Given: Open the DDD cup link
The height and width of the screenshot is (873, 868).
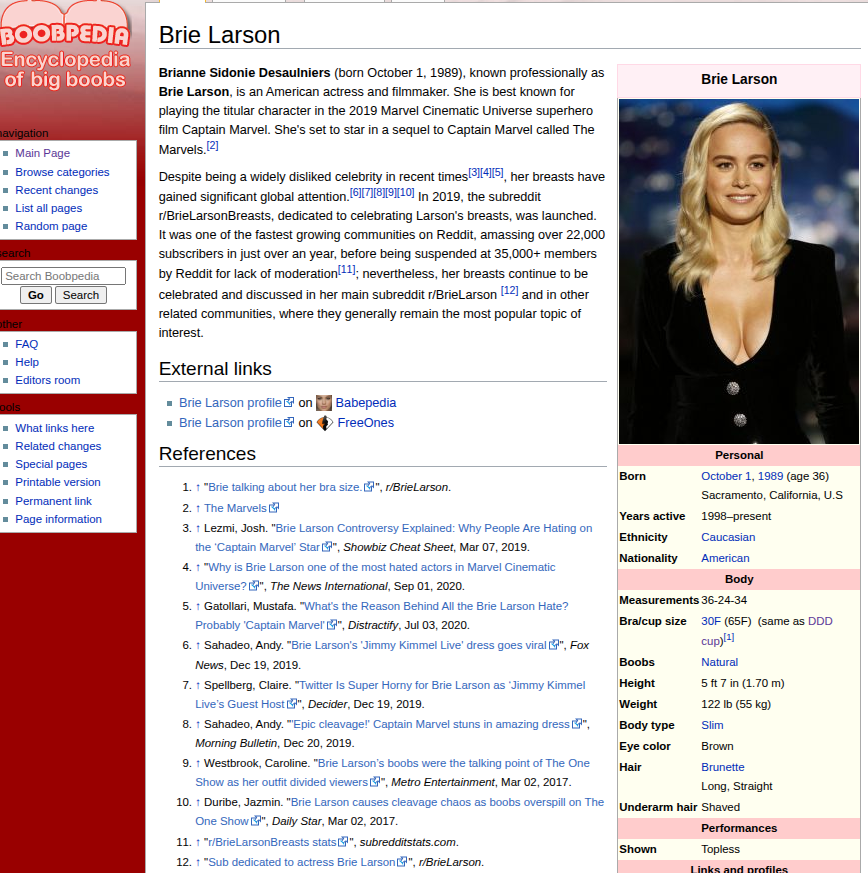Looking at the screenshot, I should [x=820, y=621].
